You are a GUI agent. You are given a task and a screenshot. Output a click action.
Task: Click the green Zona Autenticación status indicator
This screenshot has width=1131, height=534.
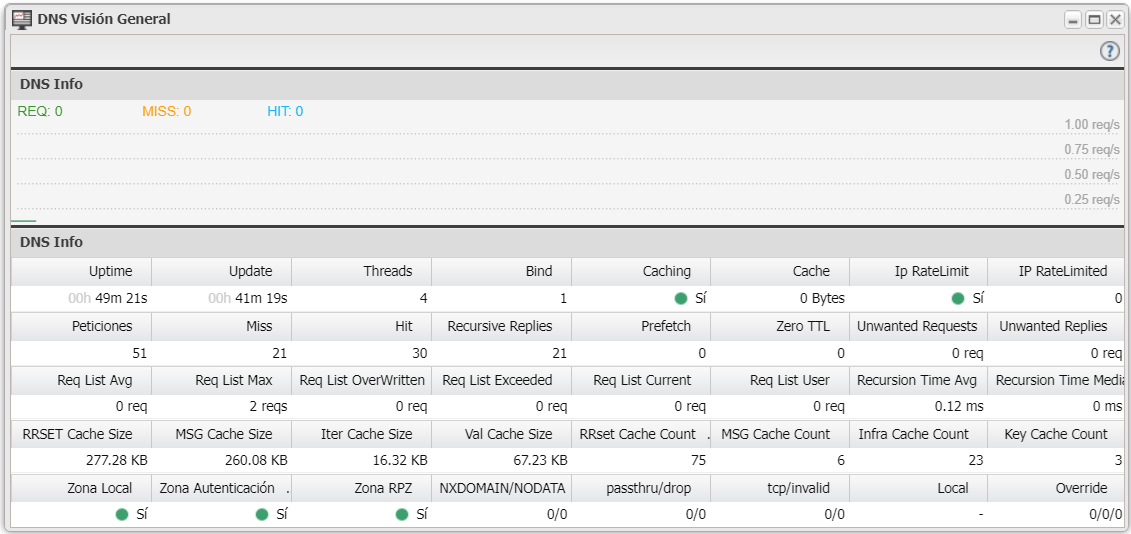(262, 514)
